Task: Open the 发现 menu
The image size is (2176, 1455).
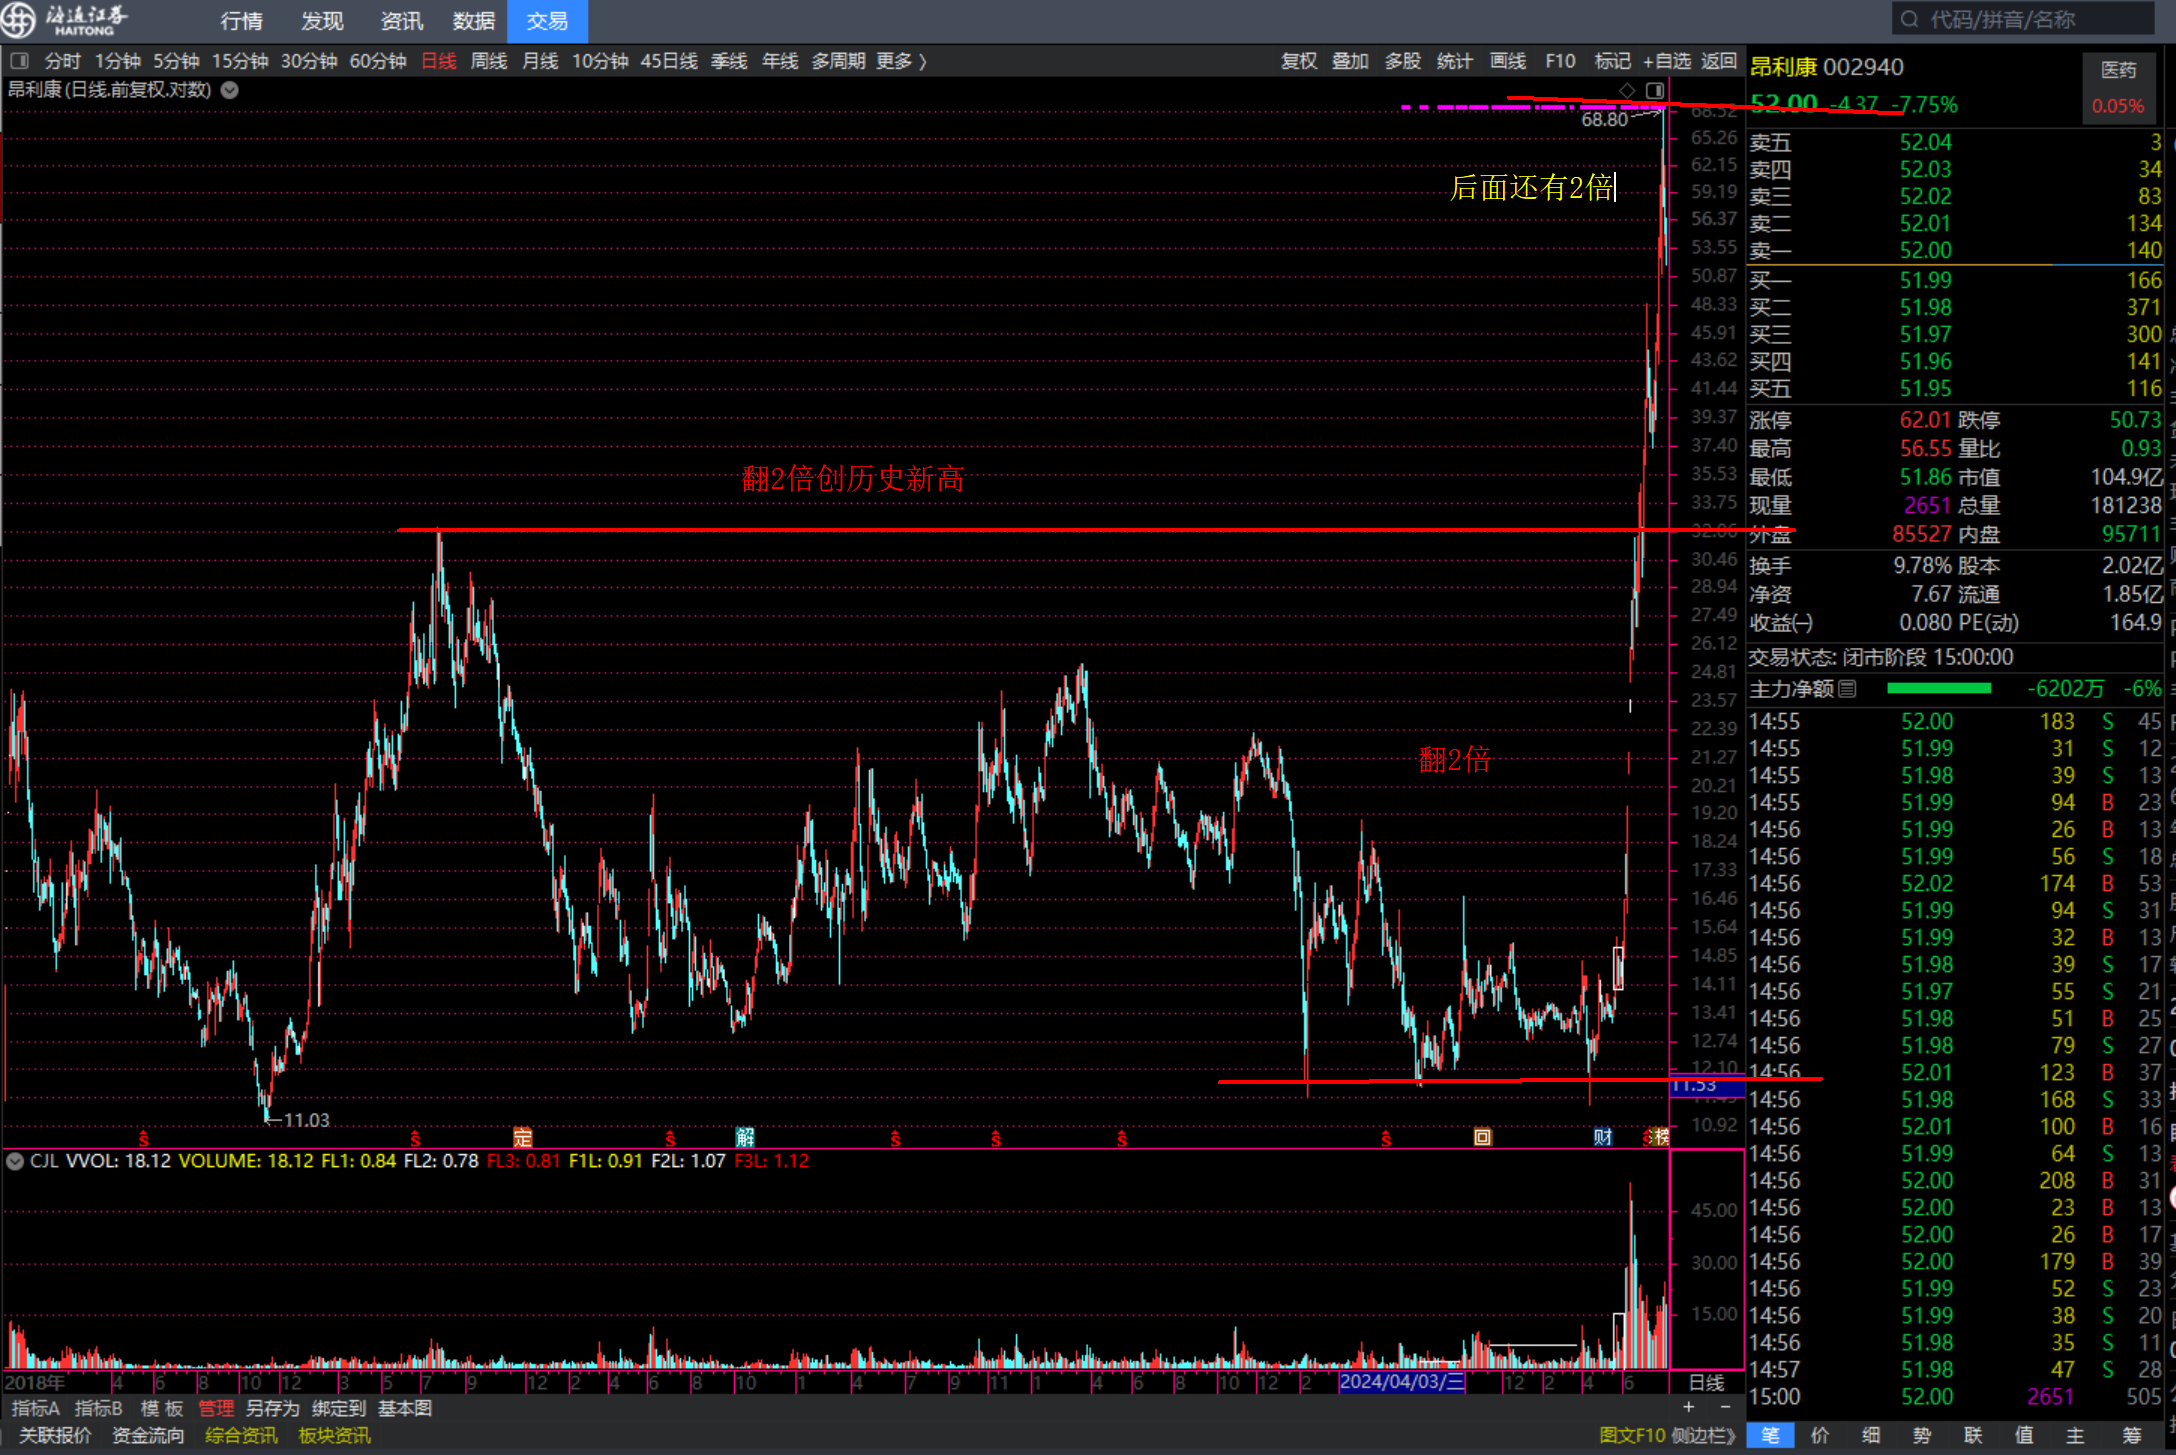Action: click(x=322, y=21)
